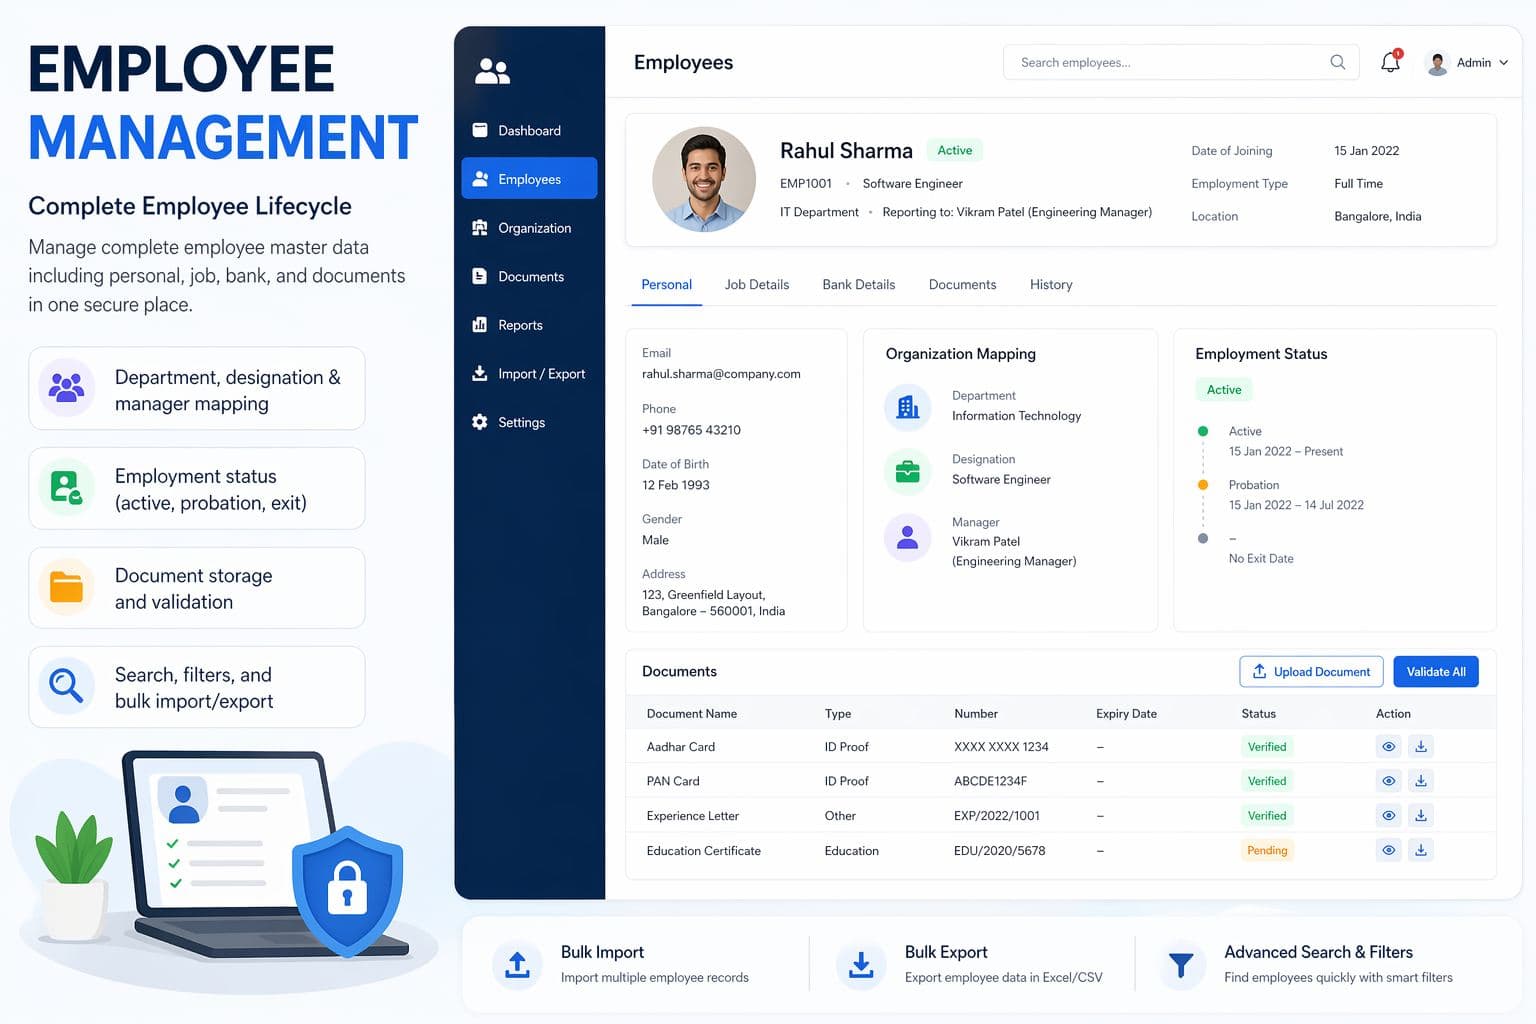Click the Department building icon in Organization Mapping

coord(908,407)
